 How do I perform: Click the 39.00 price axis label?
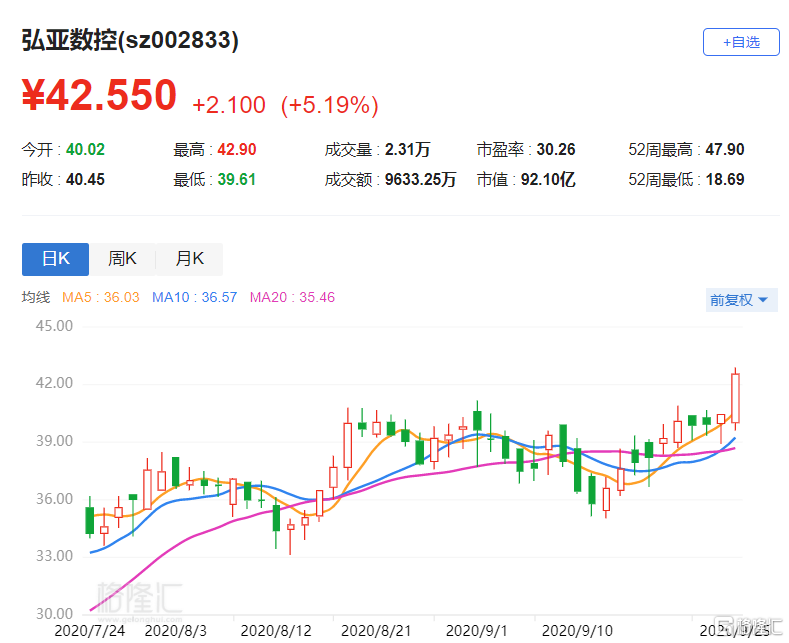[x=54, y=441]
